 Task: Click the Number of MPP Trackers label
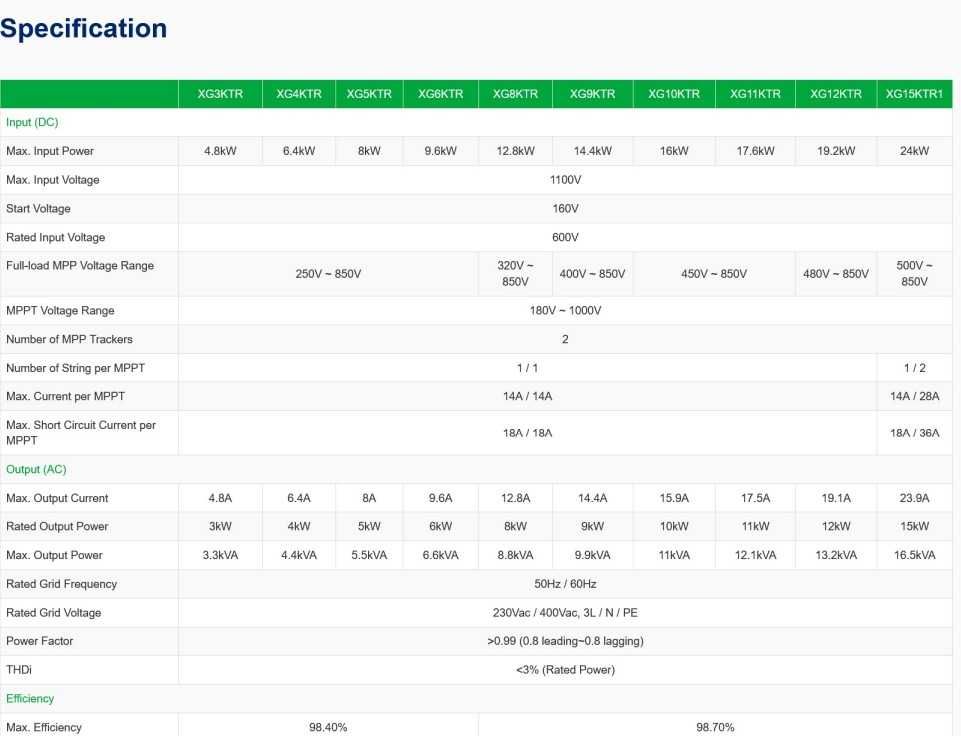69,339
